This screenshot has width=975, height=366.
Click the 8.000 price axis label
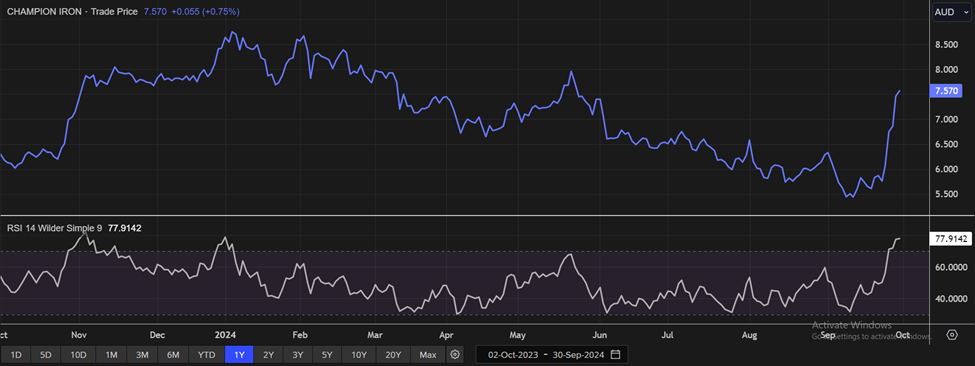(x=945, y=70)
